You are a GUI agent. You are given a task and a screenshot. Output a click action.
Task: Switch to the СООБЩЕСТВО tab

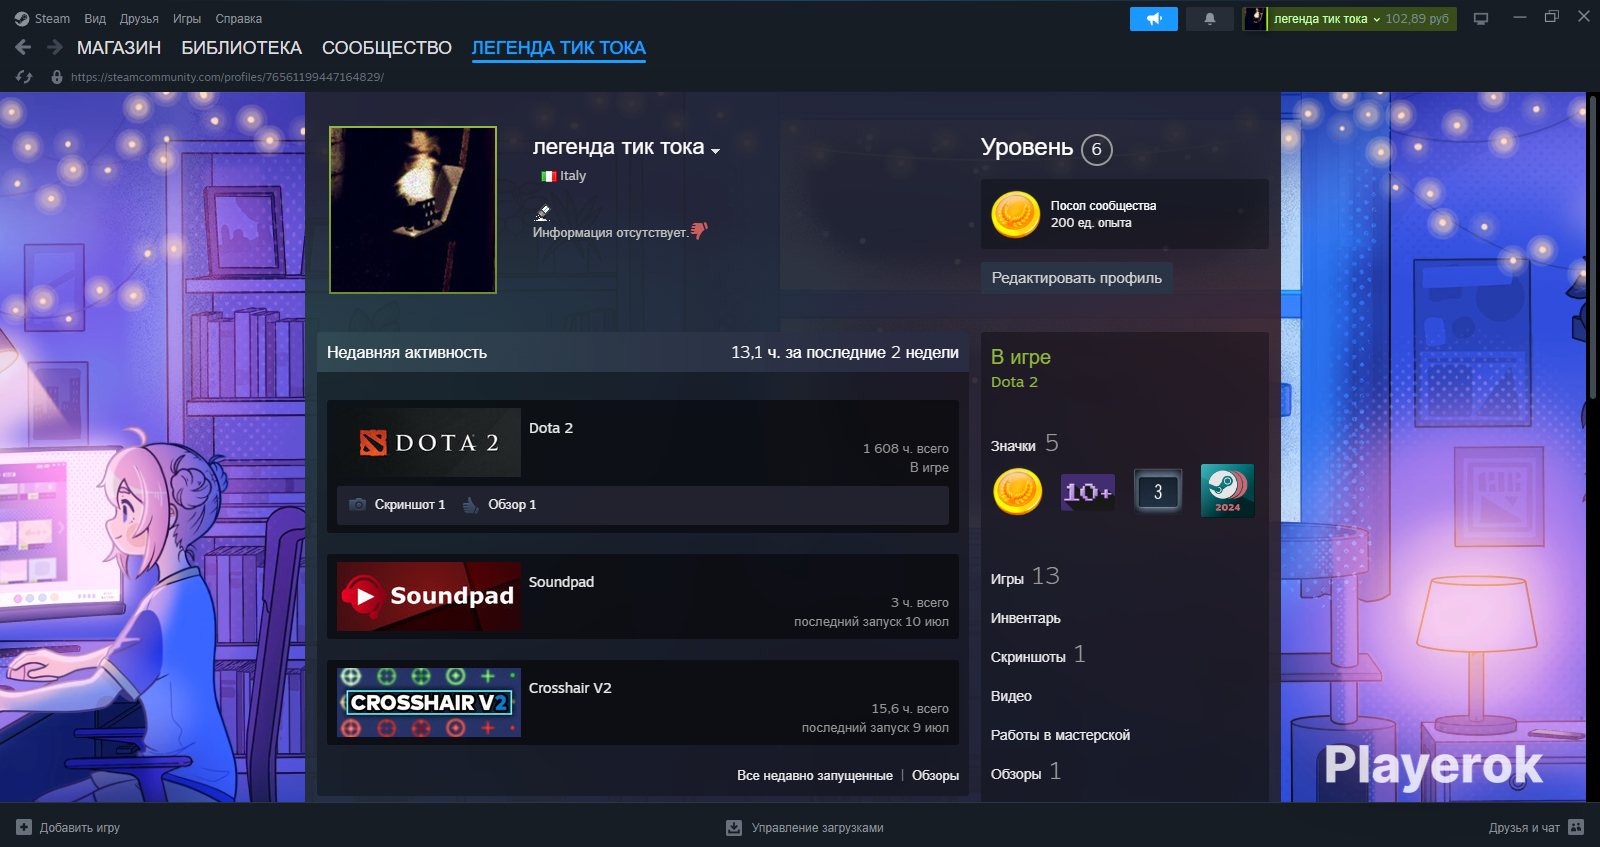tap(387, 48)
